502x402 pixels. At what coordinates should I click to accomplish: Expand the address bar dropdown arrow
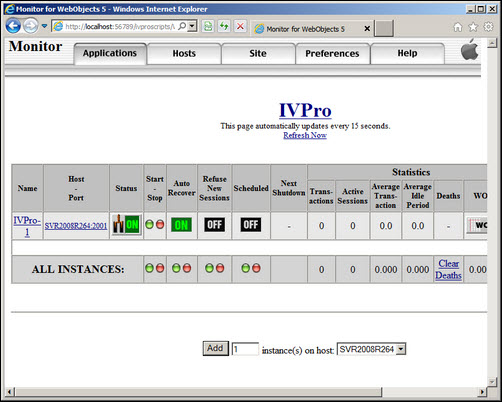pyautogui.click(x=192, y=26)
